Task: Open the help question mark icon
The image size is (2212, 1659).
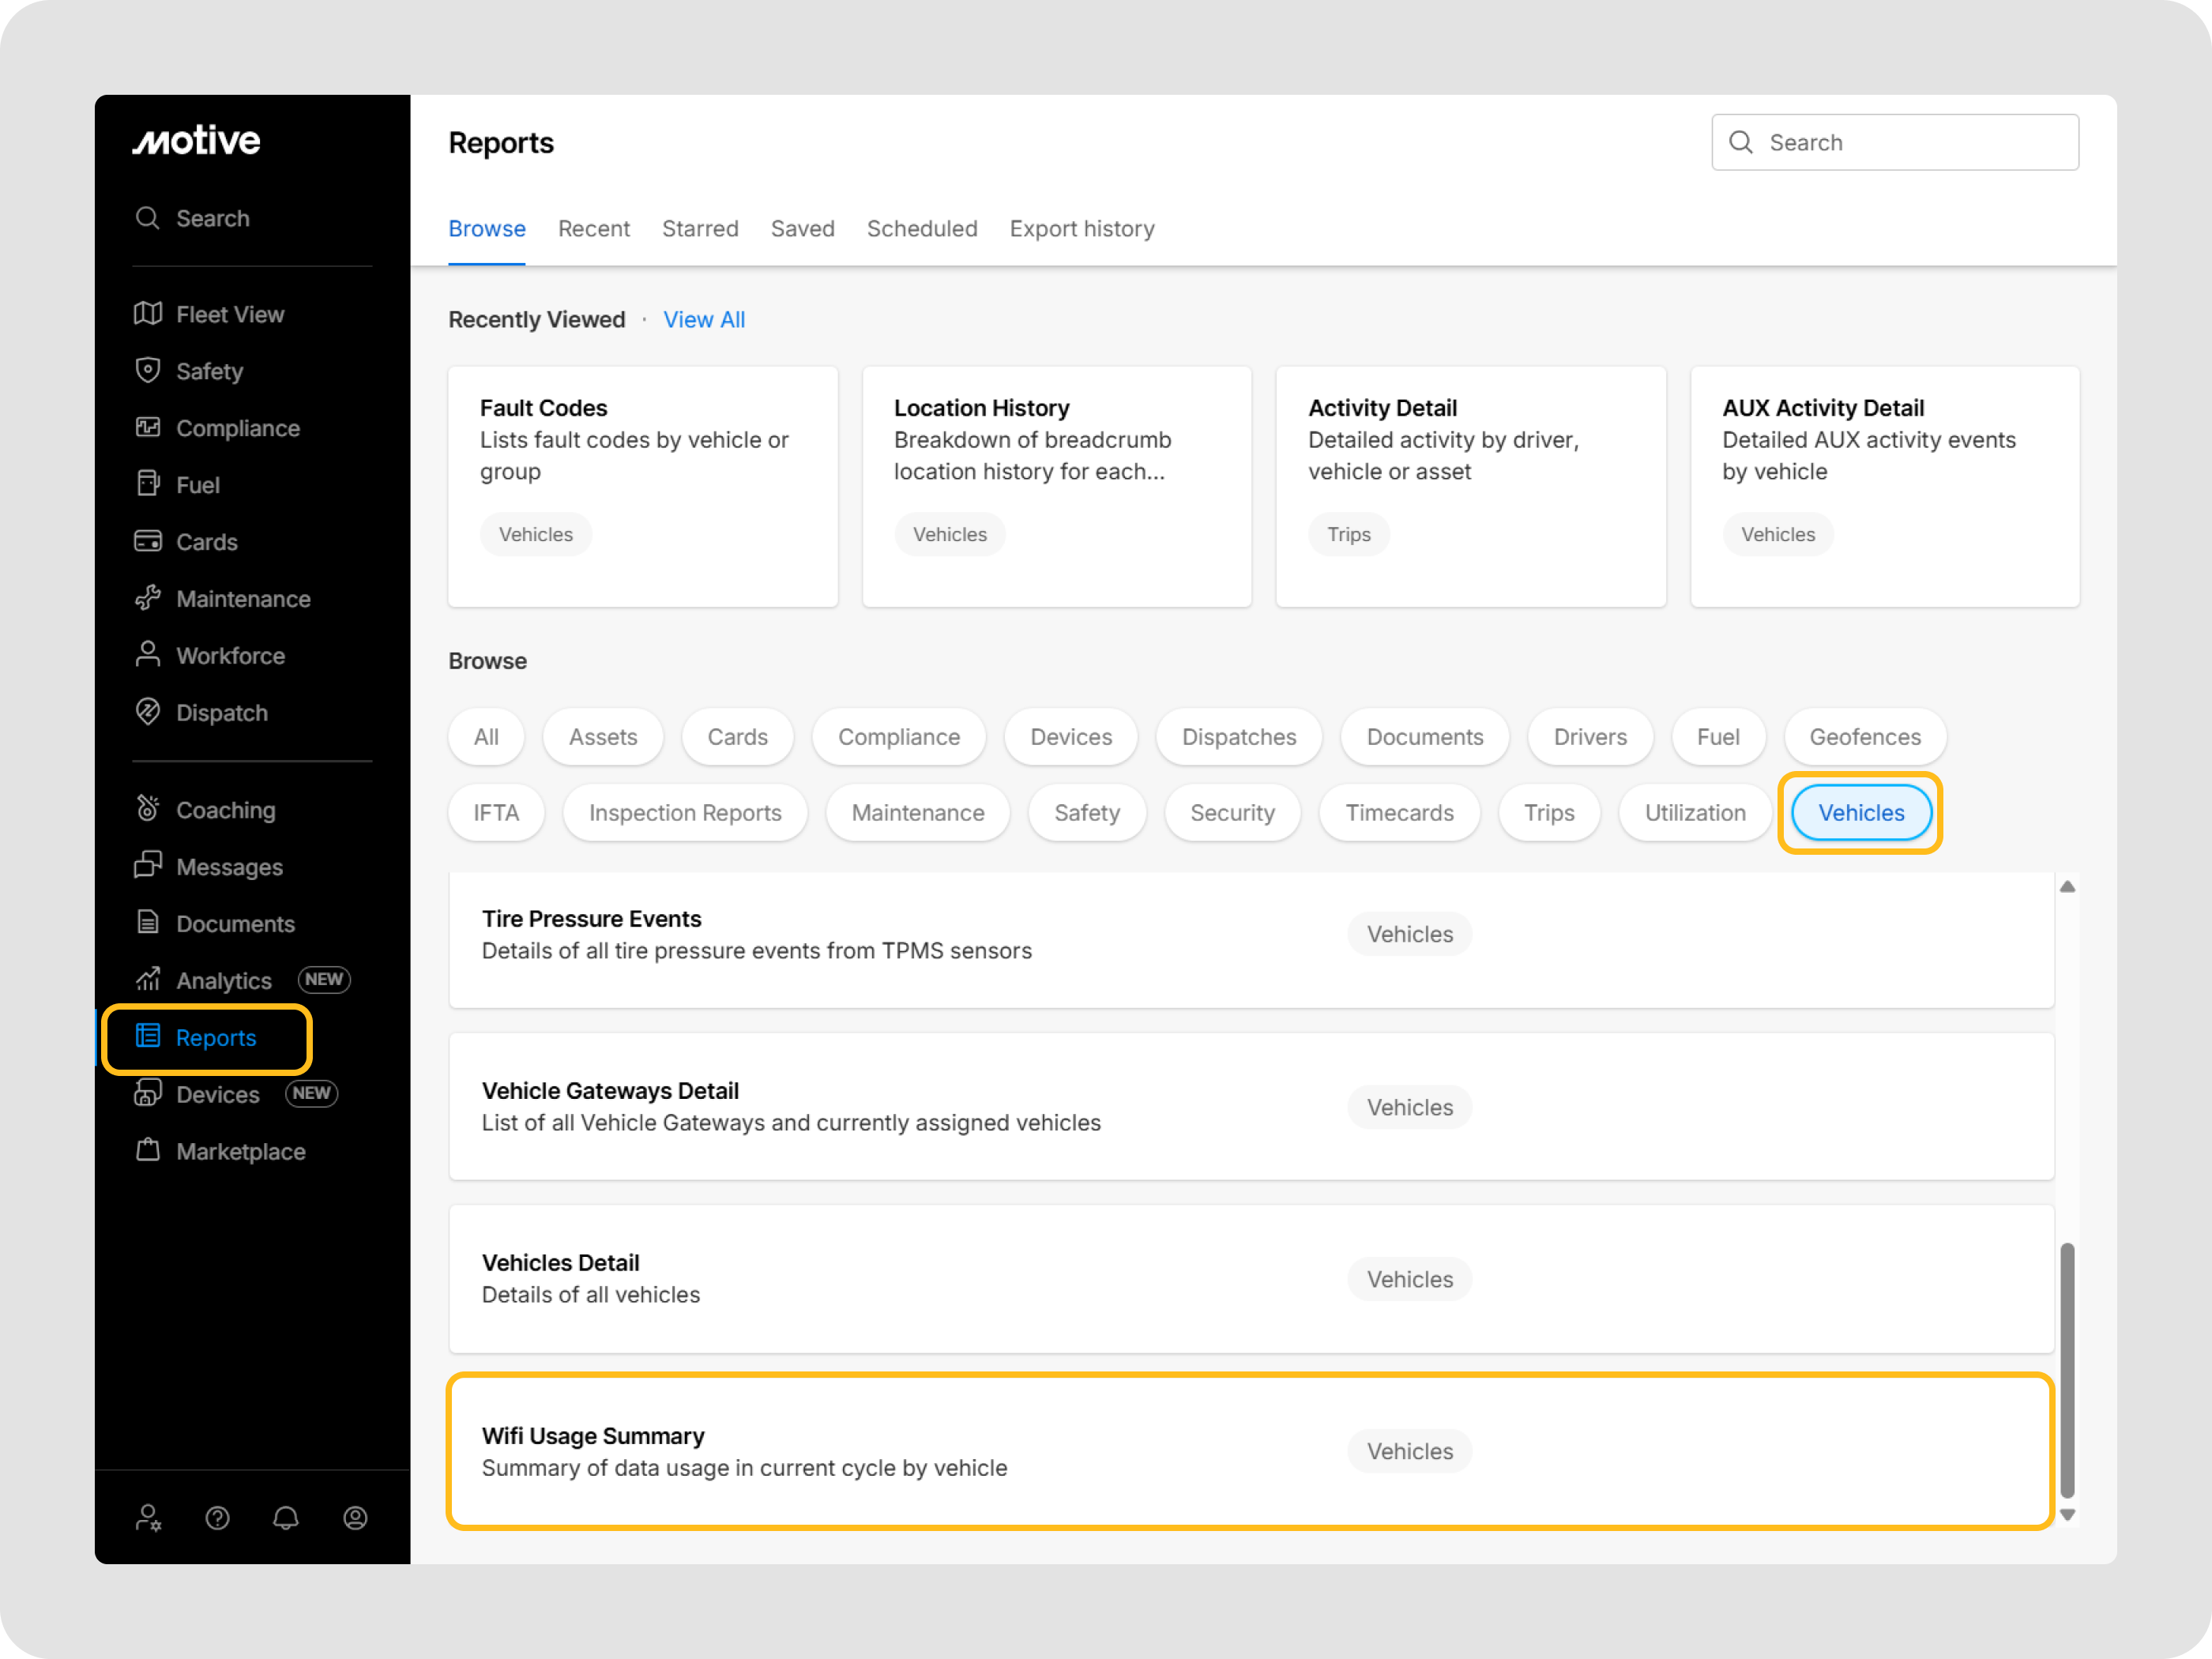Action: (x=217, y=1518)
